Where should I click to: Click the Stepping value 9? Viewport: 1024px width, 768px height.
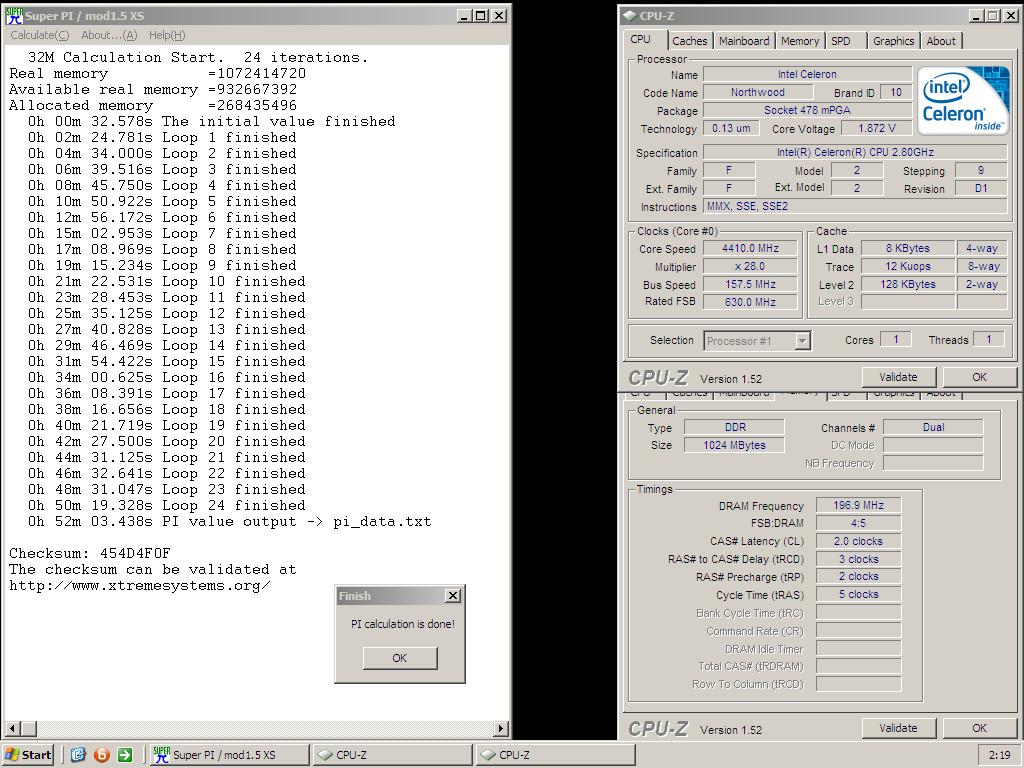pos(981,170)
